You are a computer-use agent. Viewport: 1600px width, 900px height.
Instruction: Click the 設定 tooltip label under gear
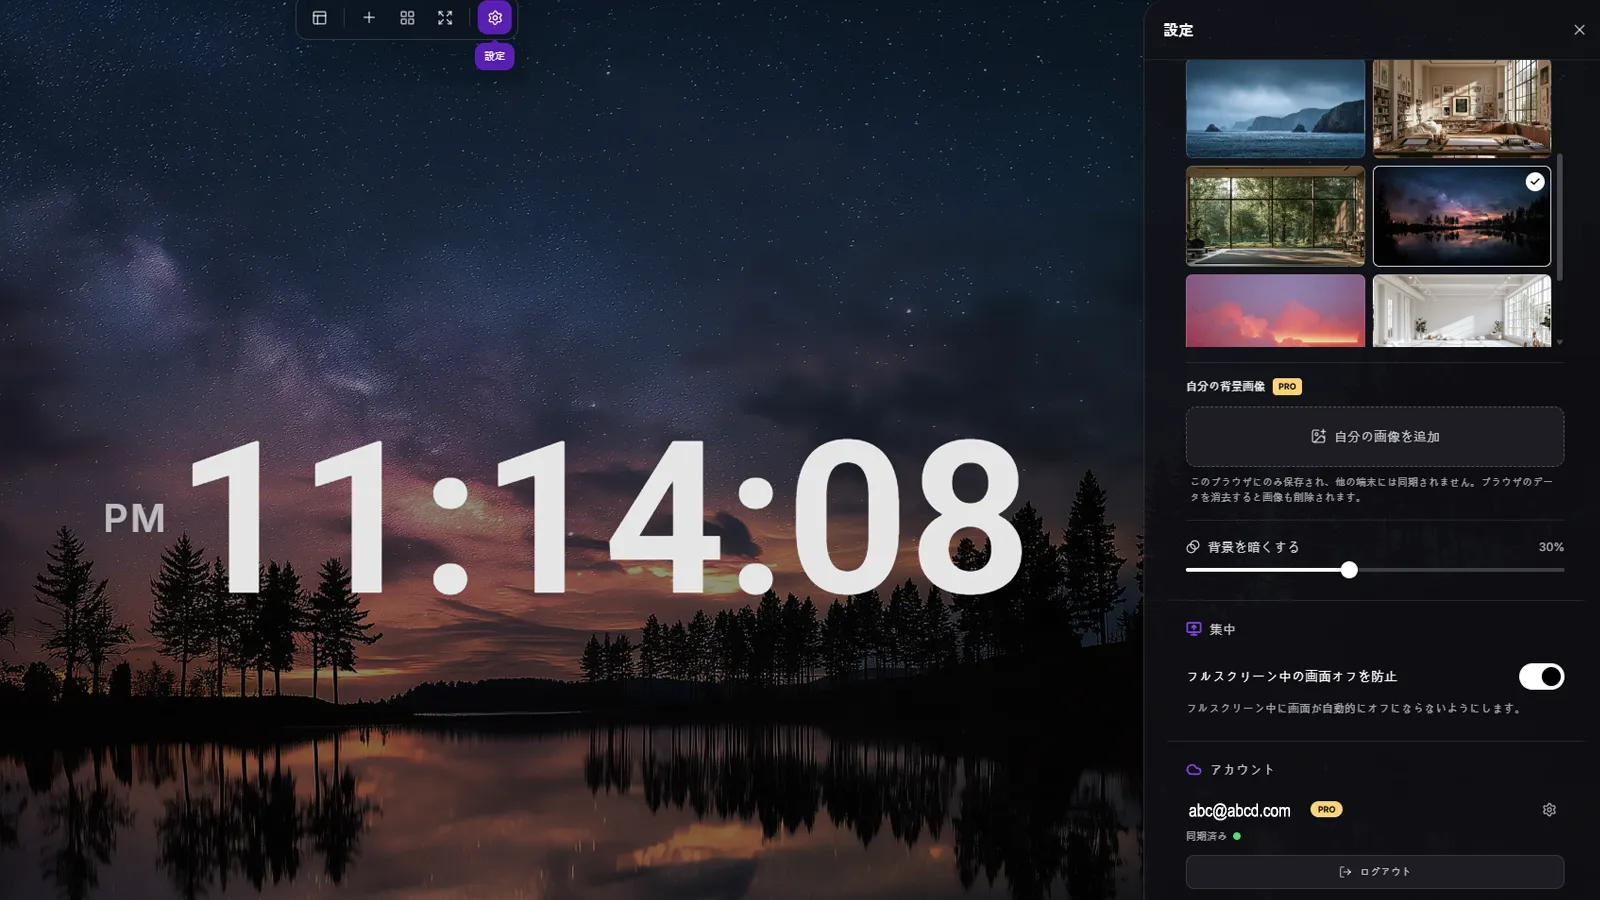click(x=495, y=56)
